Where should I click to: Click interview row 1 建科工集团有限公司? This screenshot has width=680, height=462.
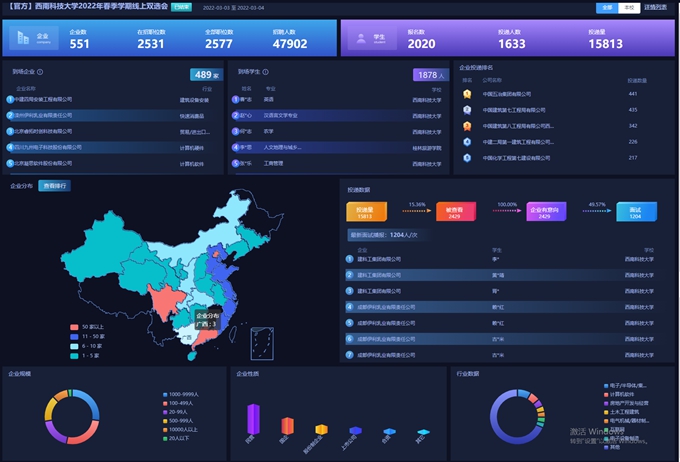pos(502,259)
